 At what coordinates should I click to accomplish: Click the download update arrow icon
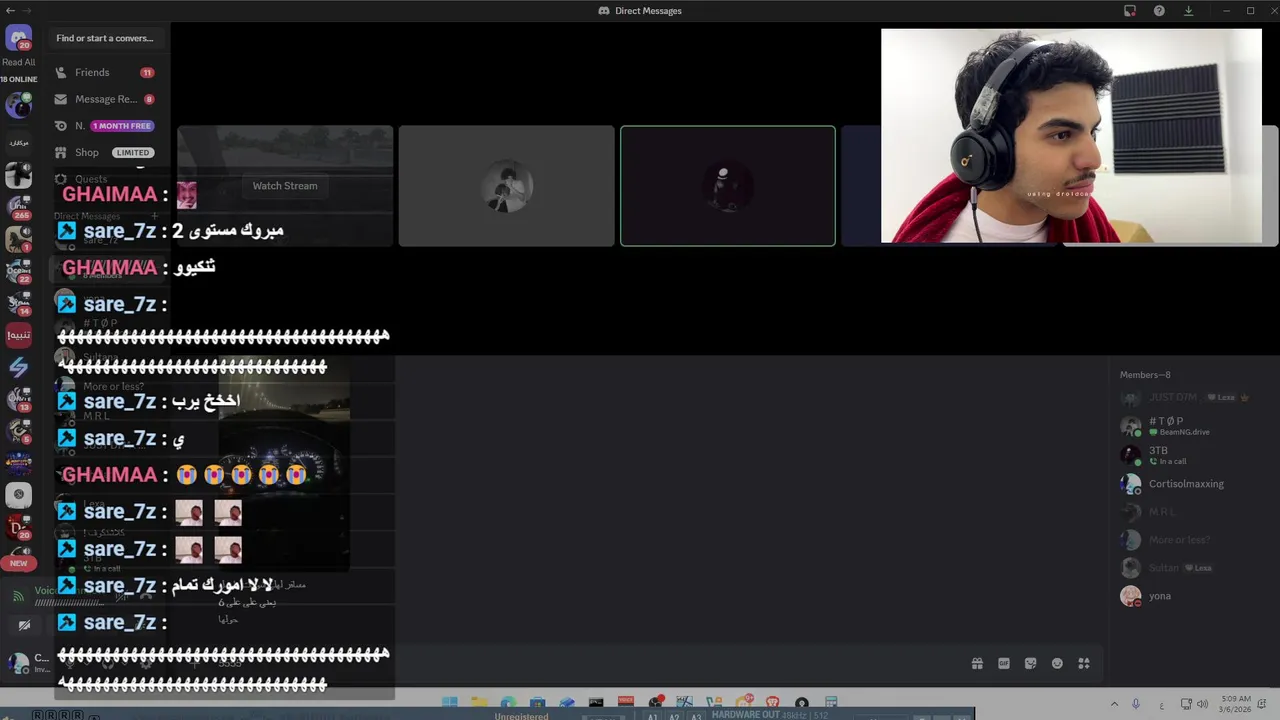[x=1188, y=11]
